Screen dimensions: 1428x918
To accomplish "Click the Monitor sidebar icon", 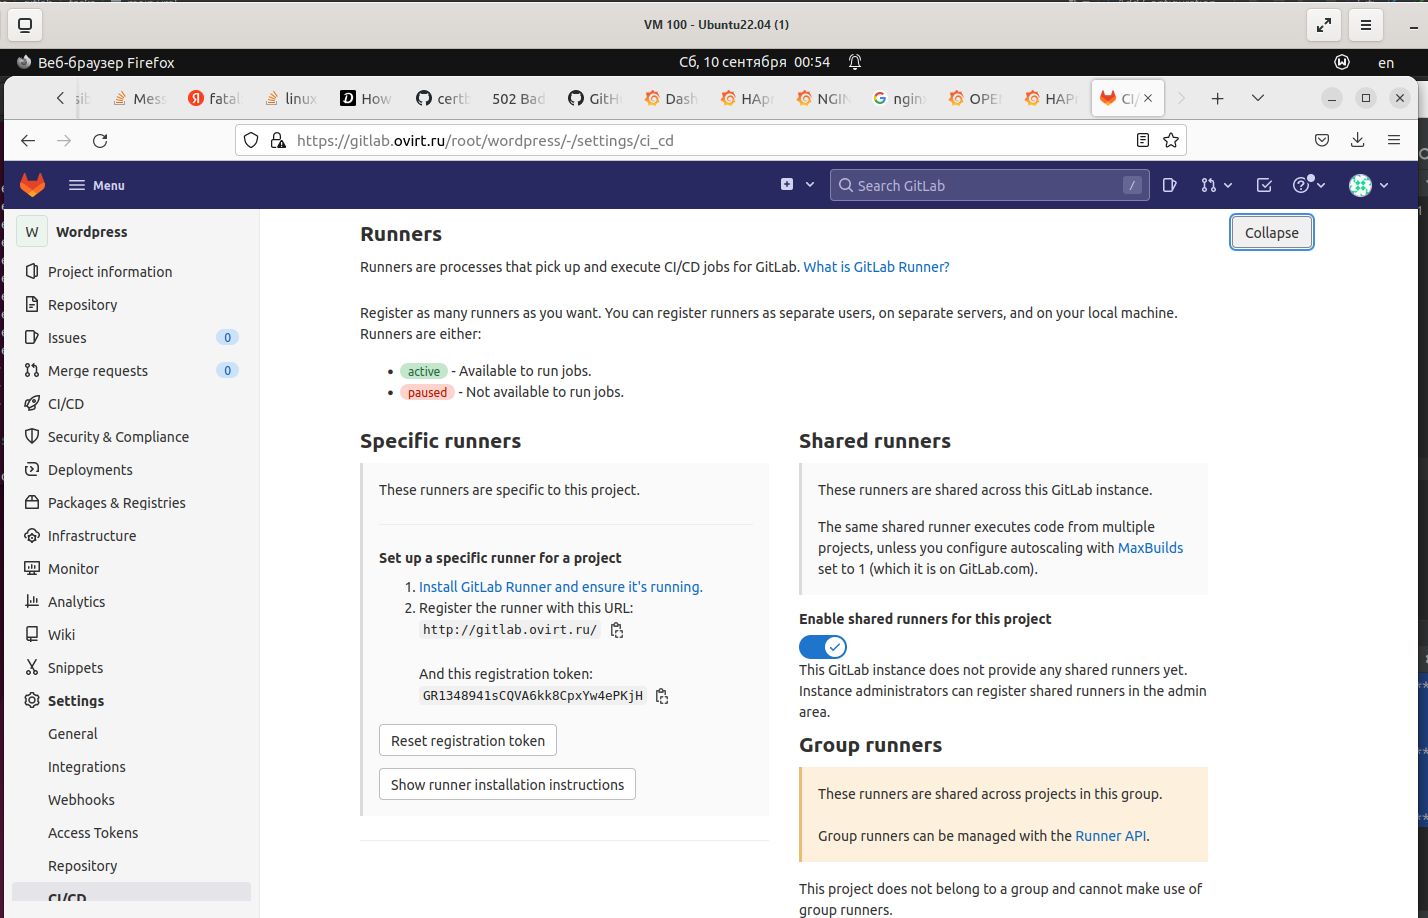I will 32,569.
